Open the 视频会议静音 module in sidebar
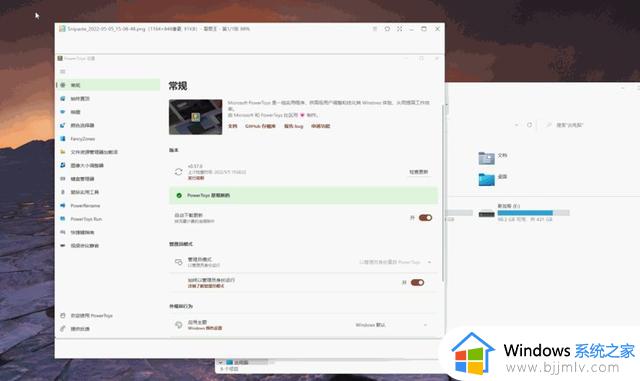 (108, 245)
